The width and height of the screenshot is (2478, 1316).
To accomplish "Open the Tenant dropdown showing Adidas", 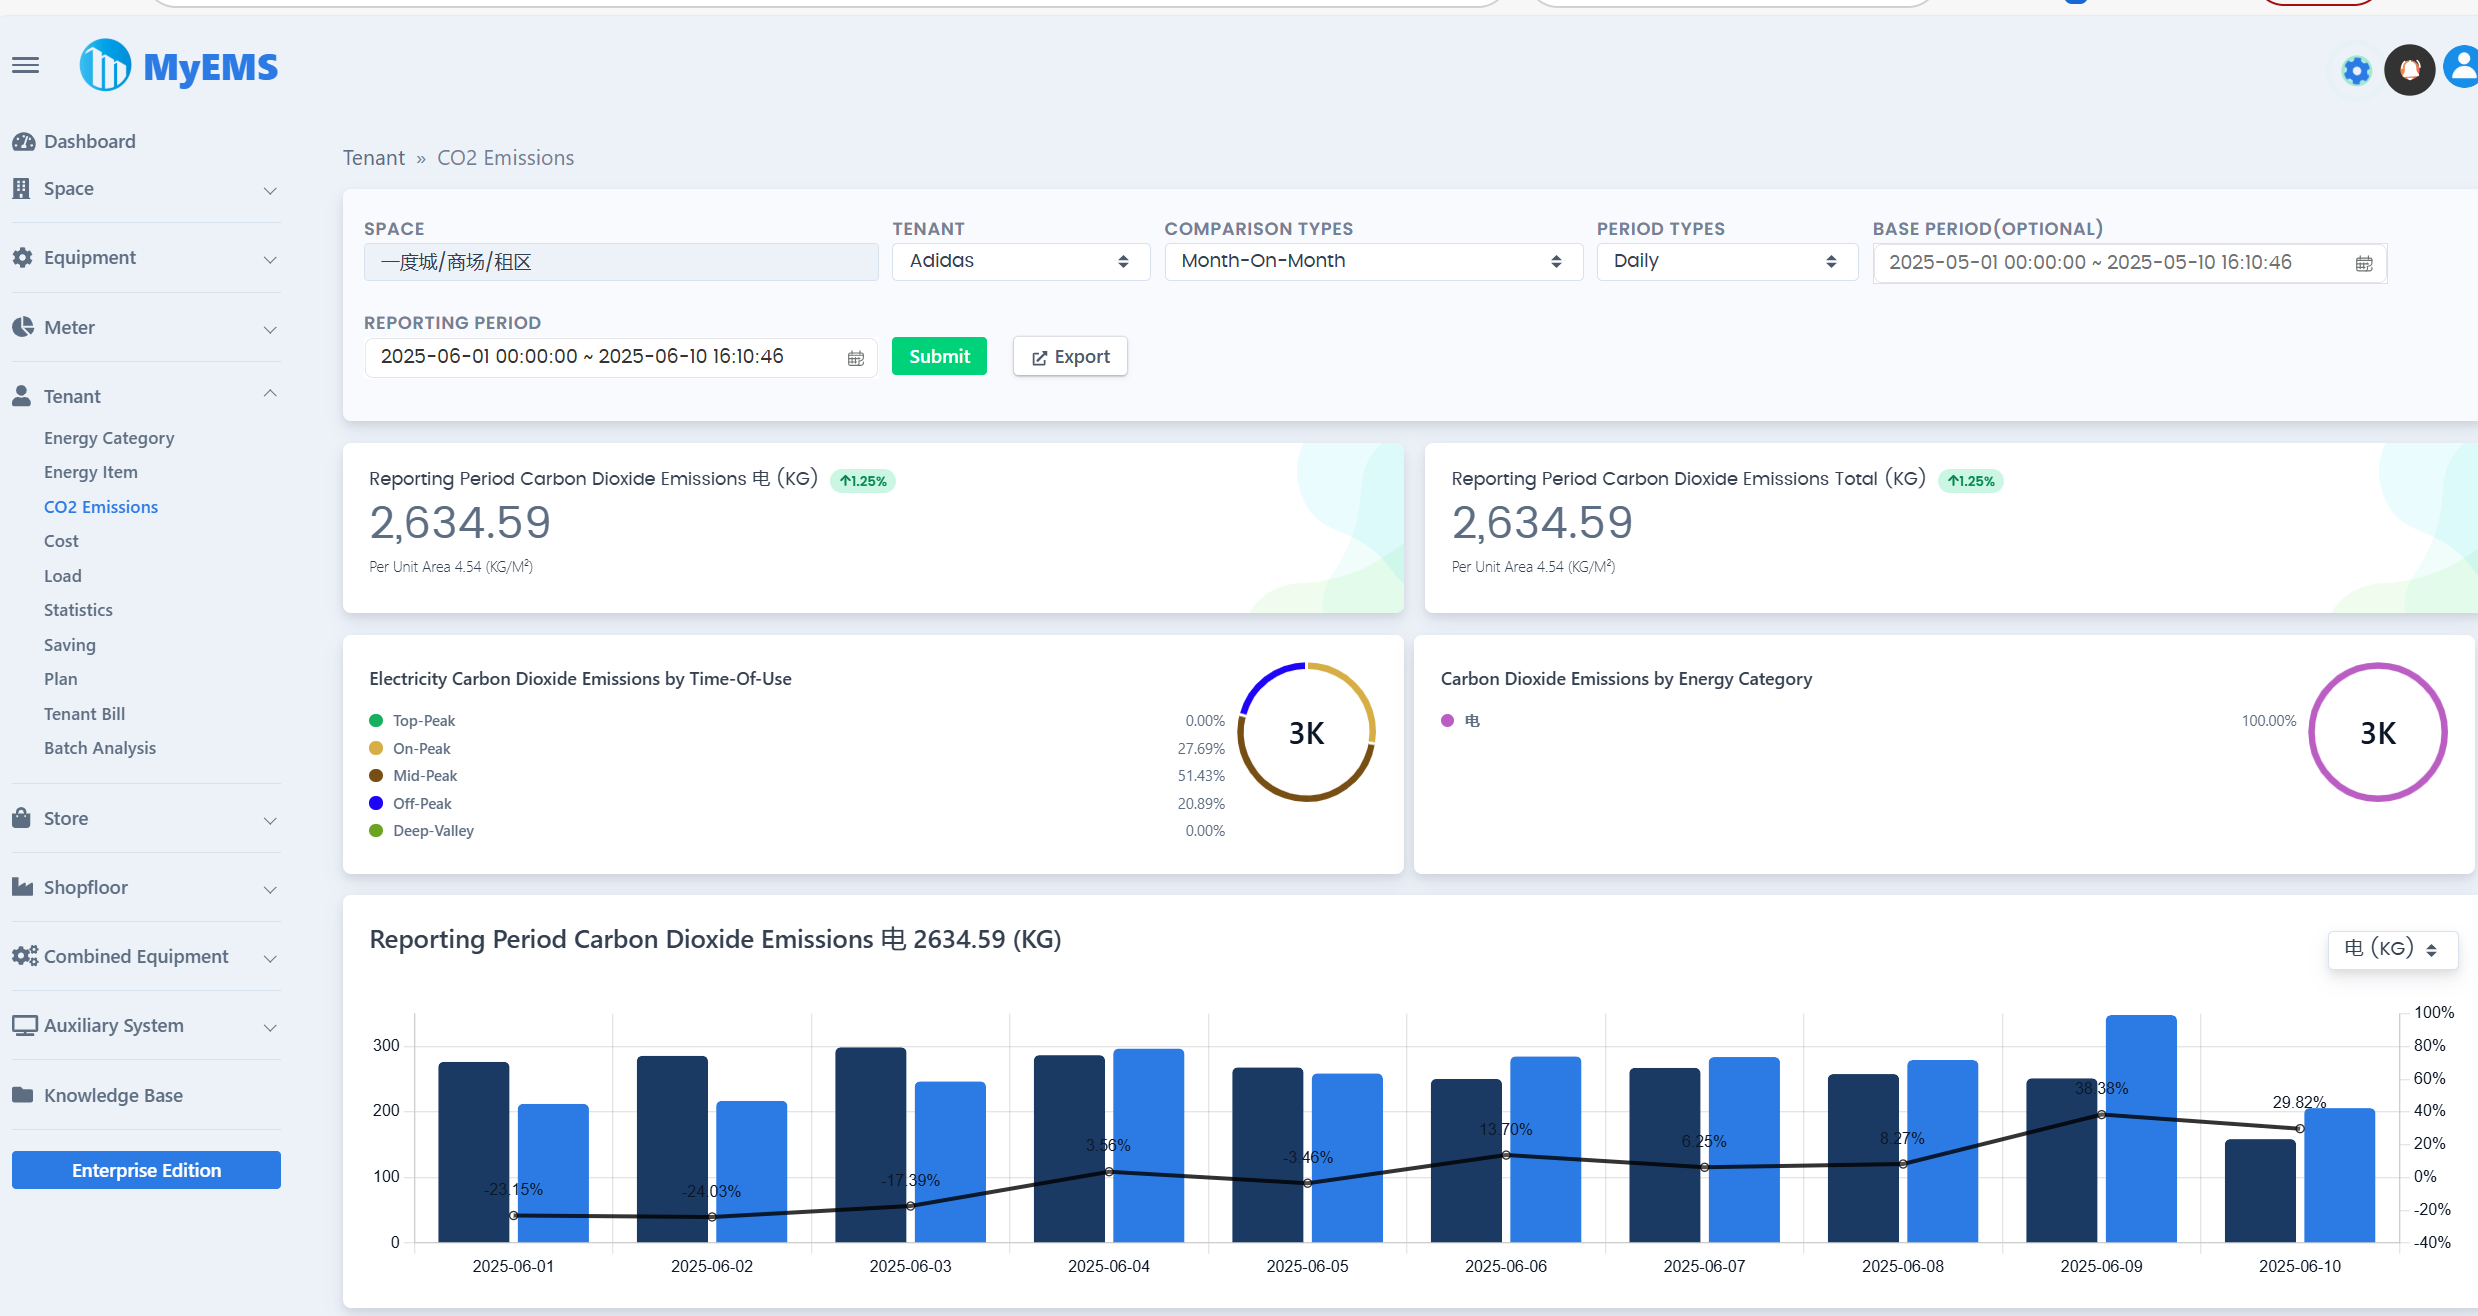I will pos(1020,262).
